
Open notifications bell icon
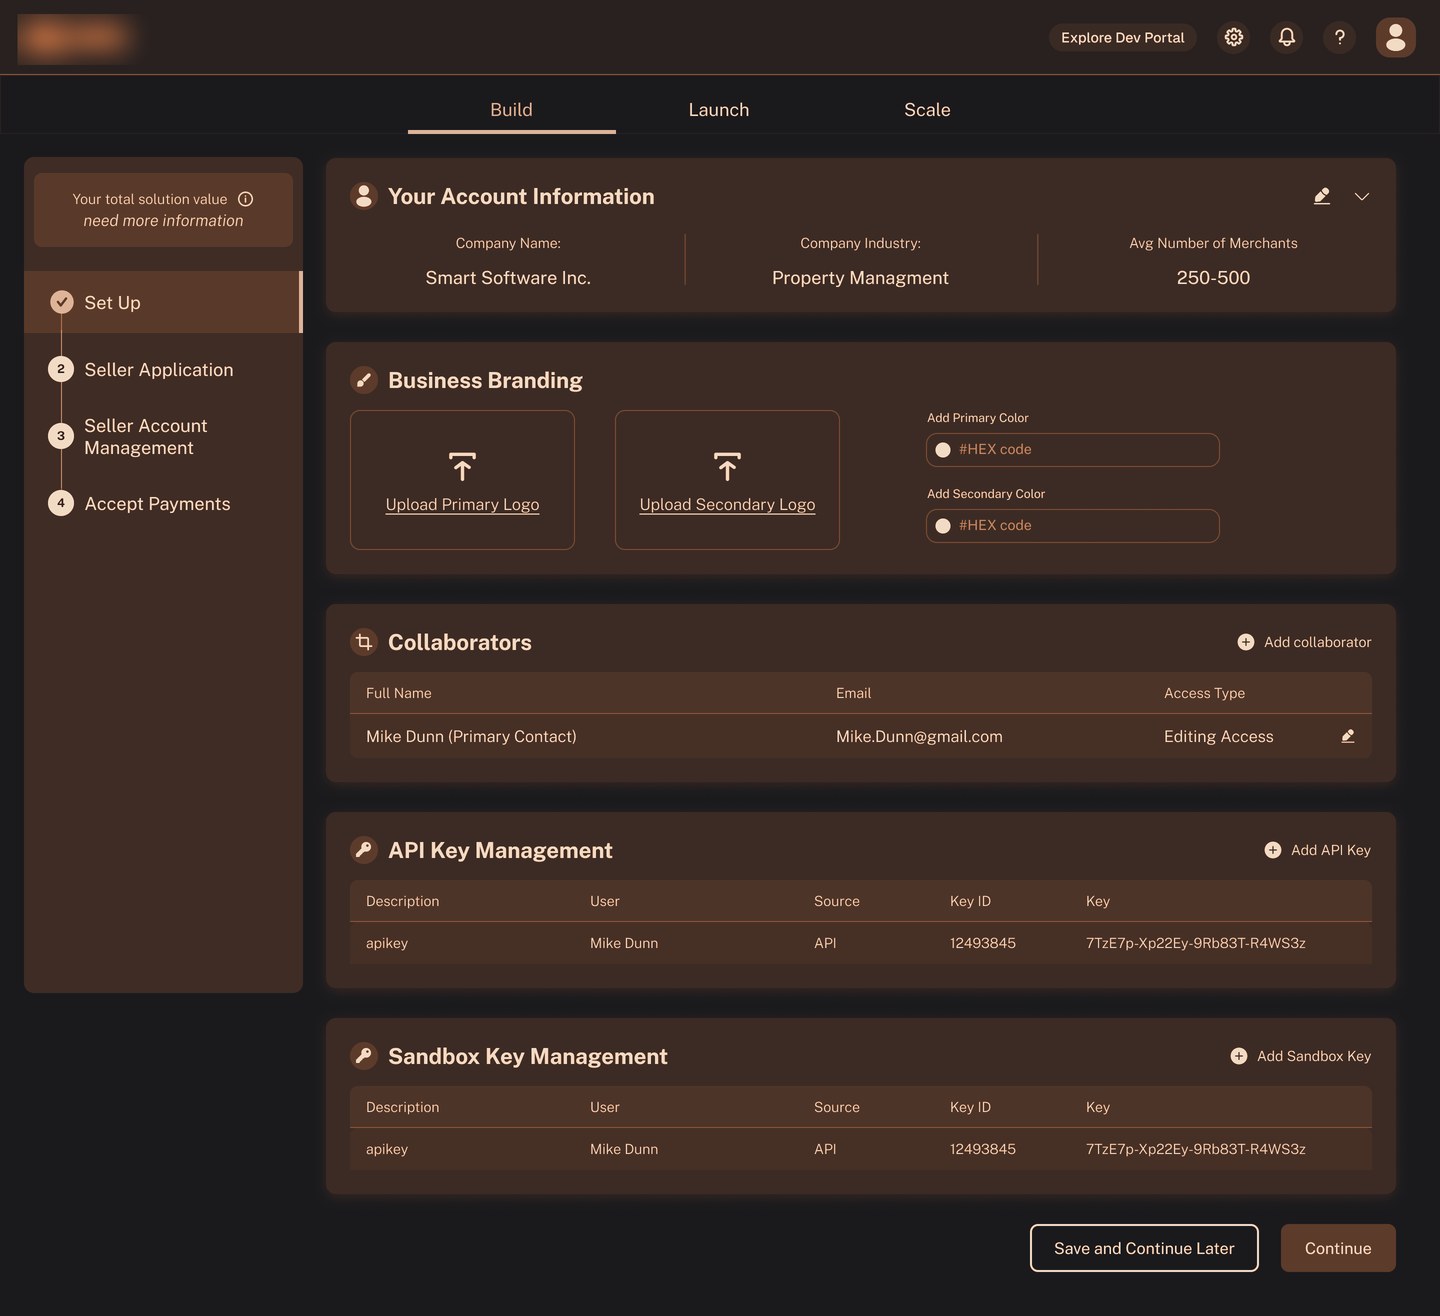[x=1287, y=37]
